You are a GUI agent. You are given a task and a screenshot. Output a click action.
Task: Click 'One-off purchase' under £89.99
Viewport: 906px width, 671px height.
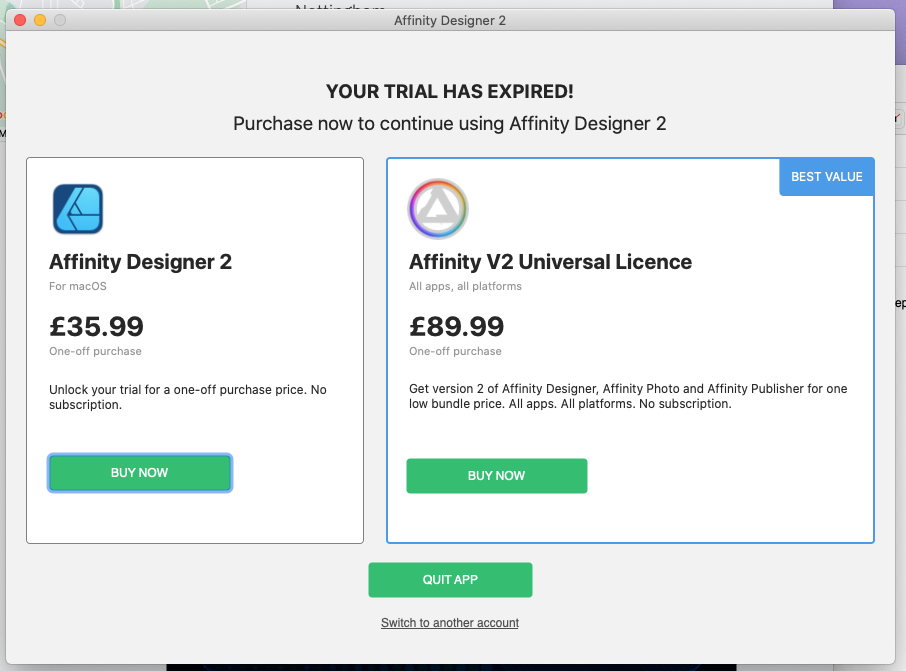tap(455, 351)
